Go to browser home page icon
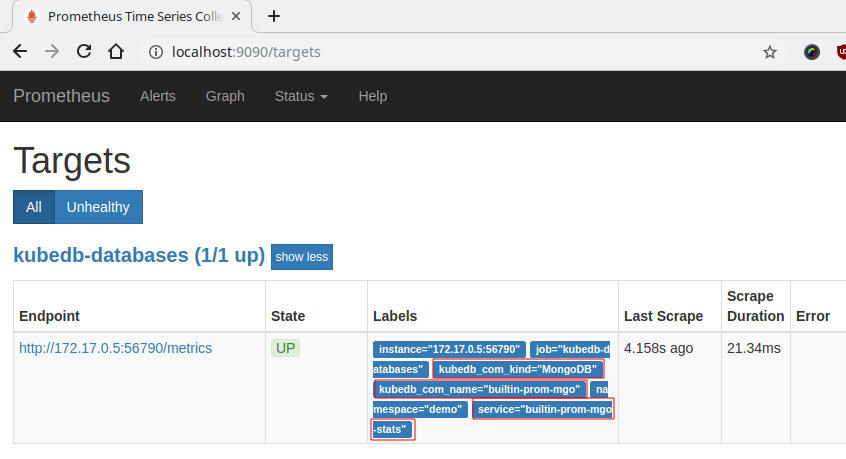 point(116,51)
